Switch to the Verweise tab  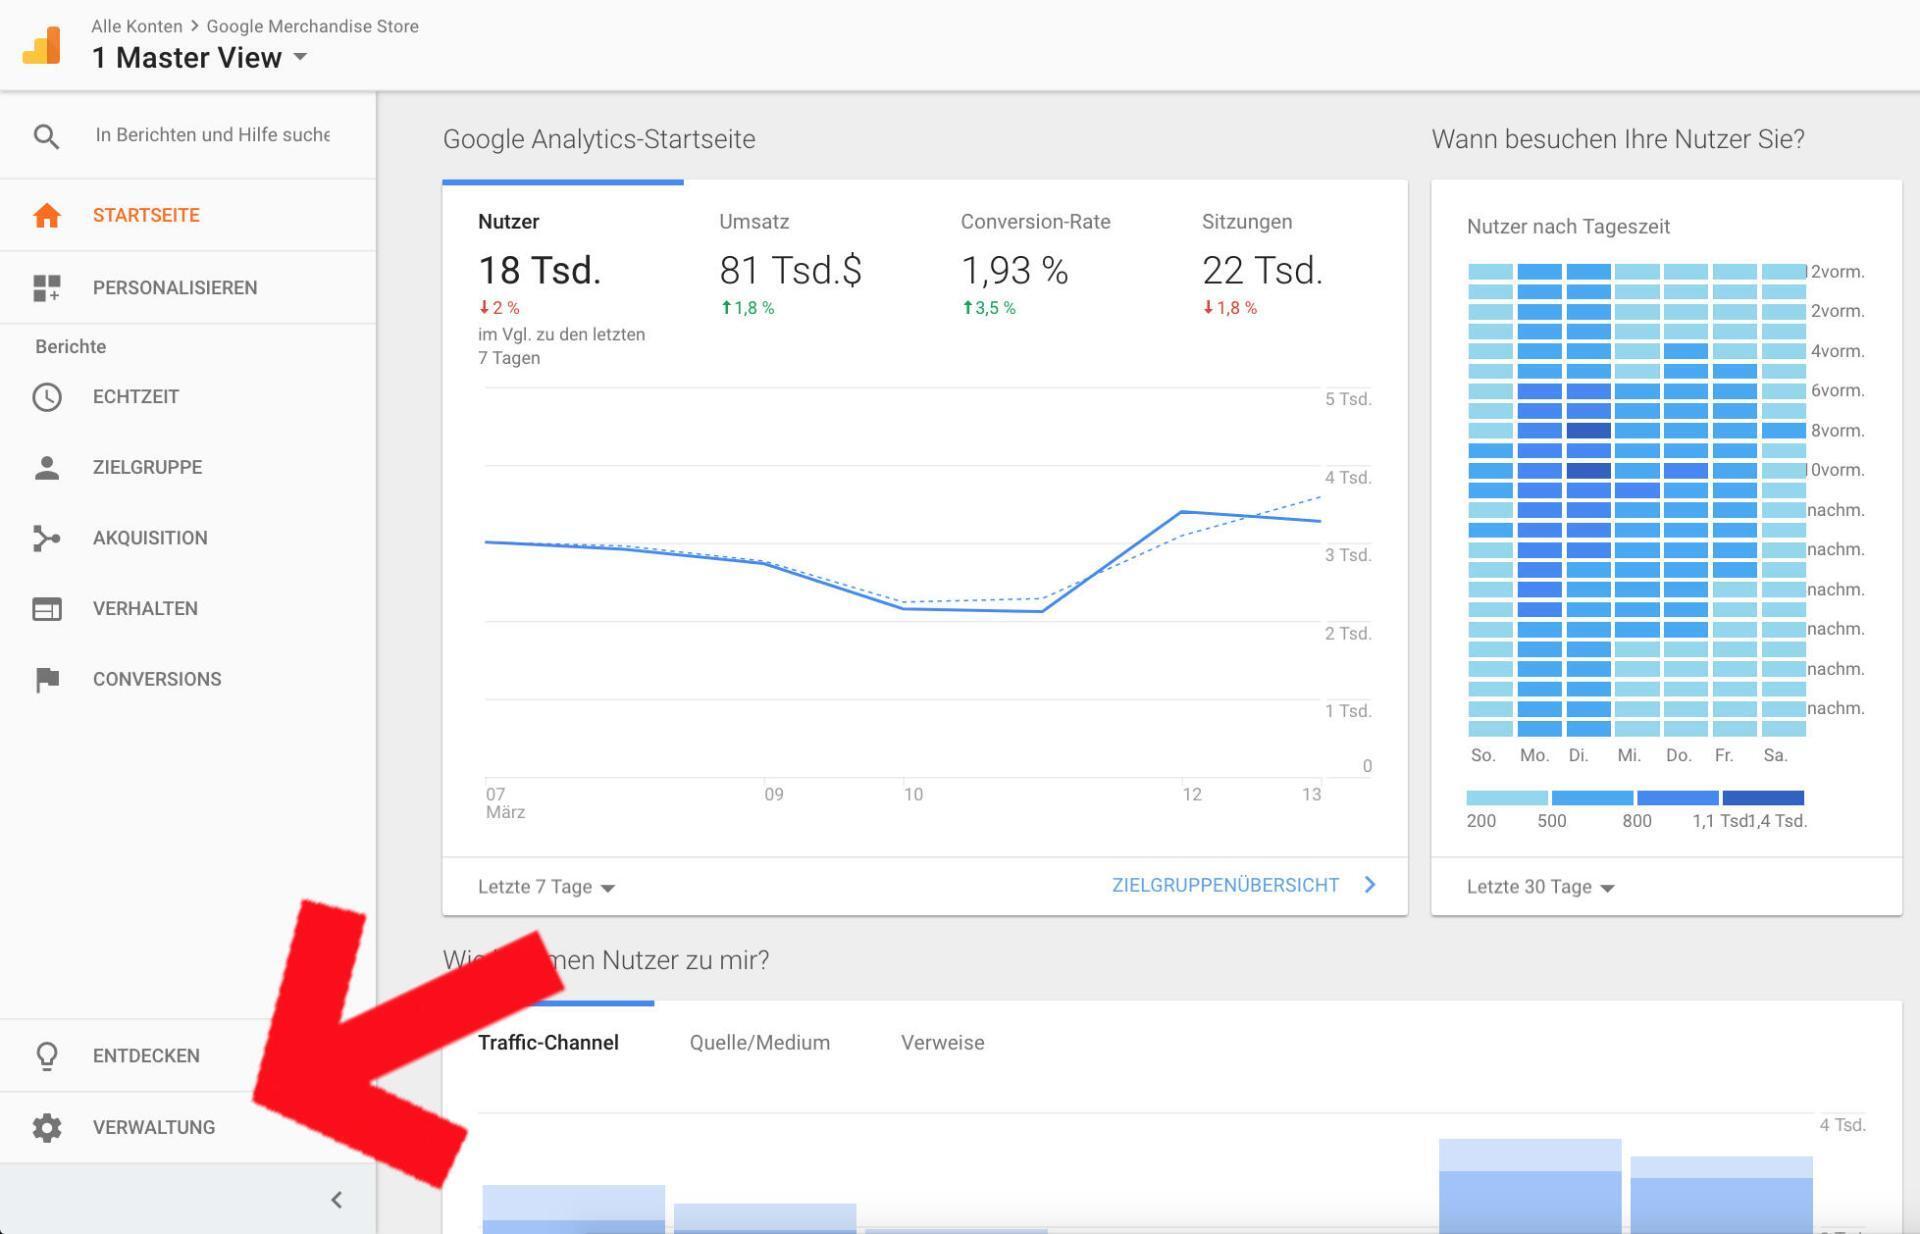pyautogui.click(x=943, y=1043)
